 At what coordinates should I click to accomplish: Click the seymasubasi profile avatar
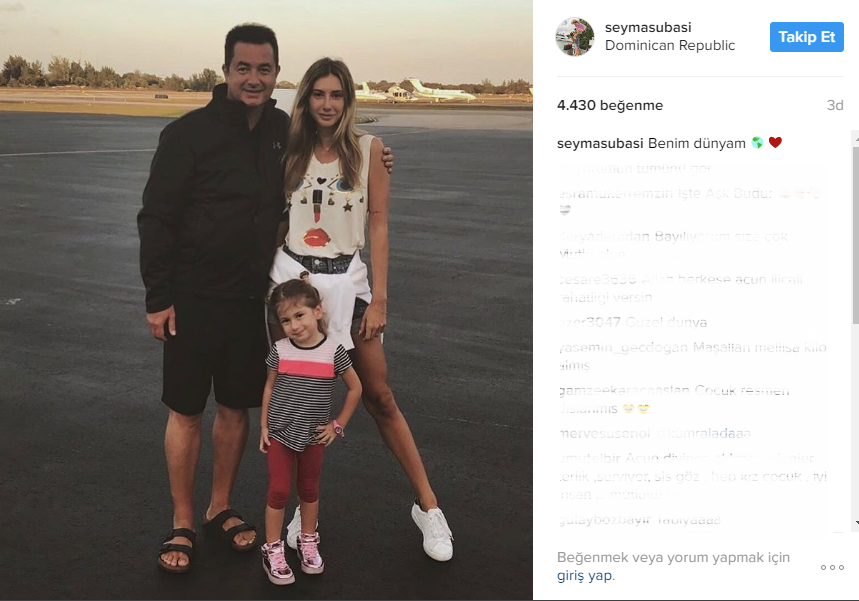pos(575,36)
